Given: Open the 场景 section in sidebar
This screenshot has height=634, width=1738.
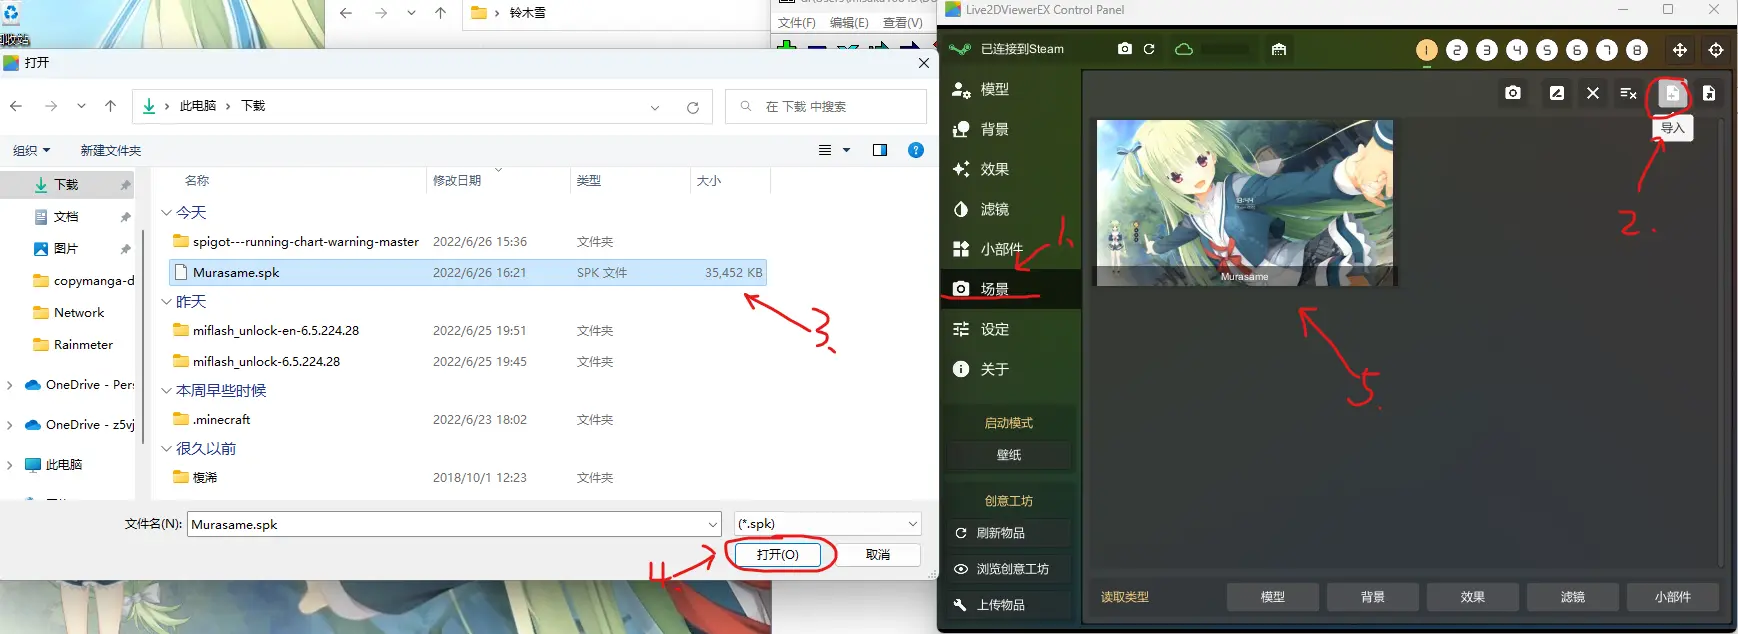Looking at the screenshot, I should coord(994,289).
